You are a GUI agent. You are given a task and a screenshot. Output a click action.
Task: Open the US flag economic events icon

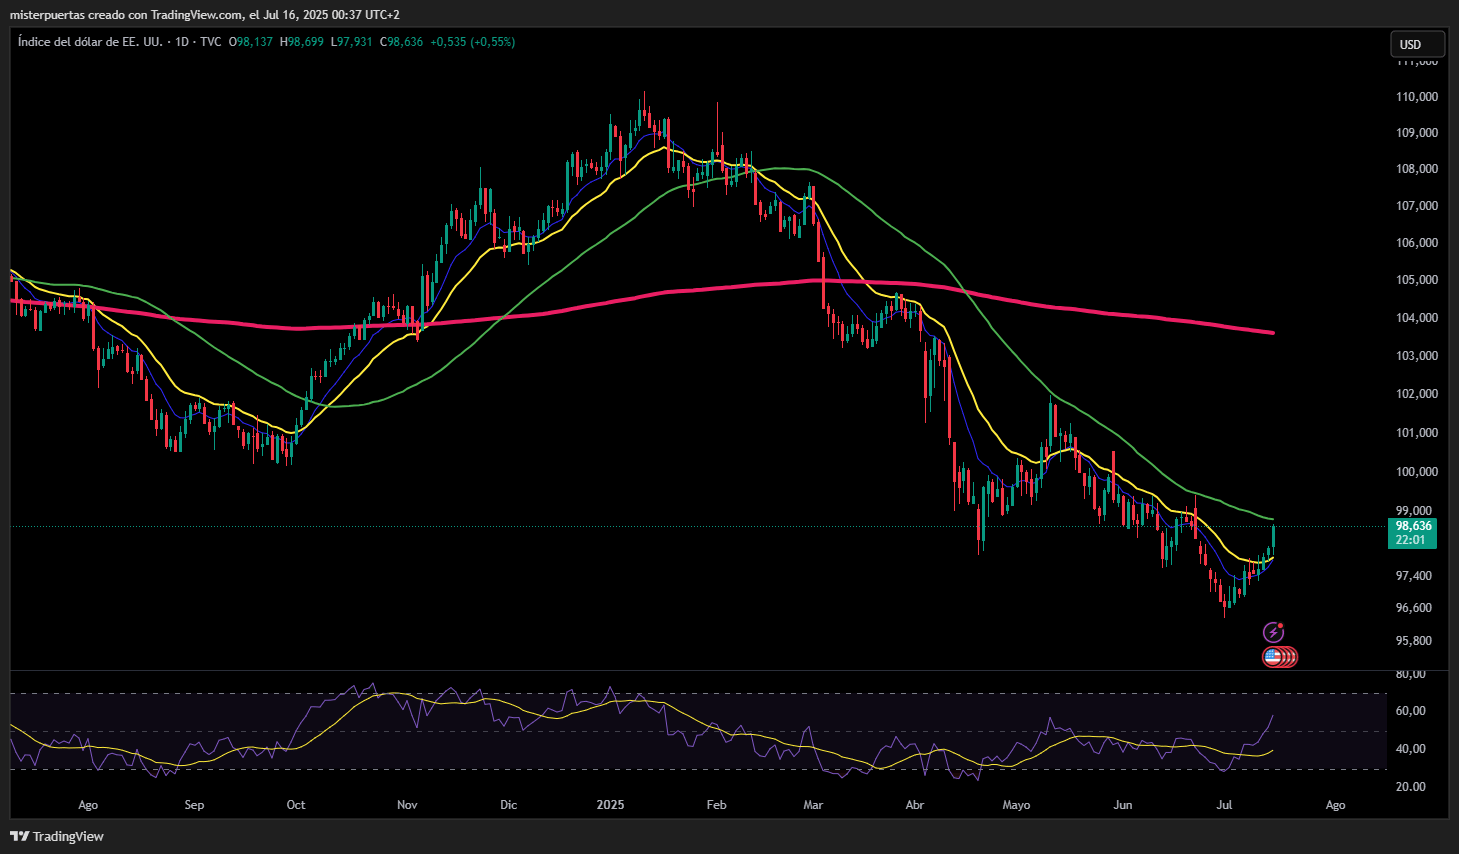pos(1273,657)
